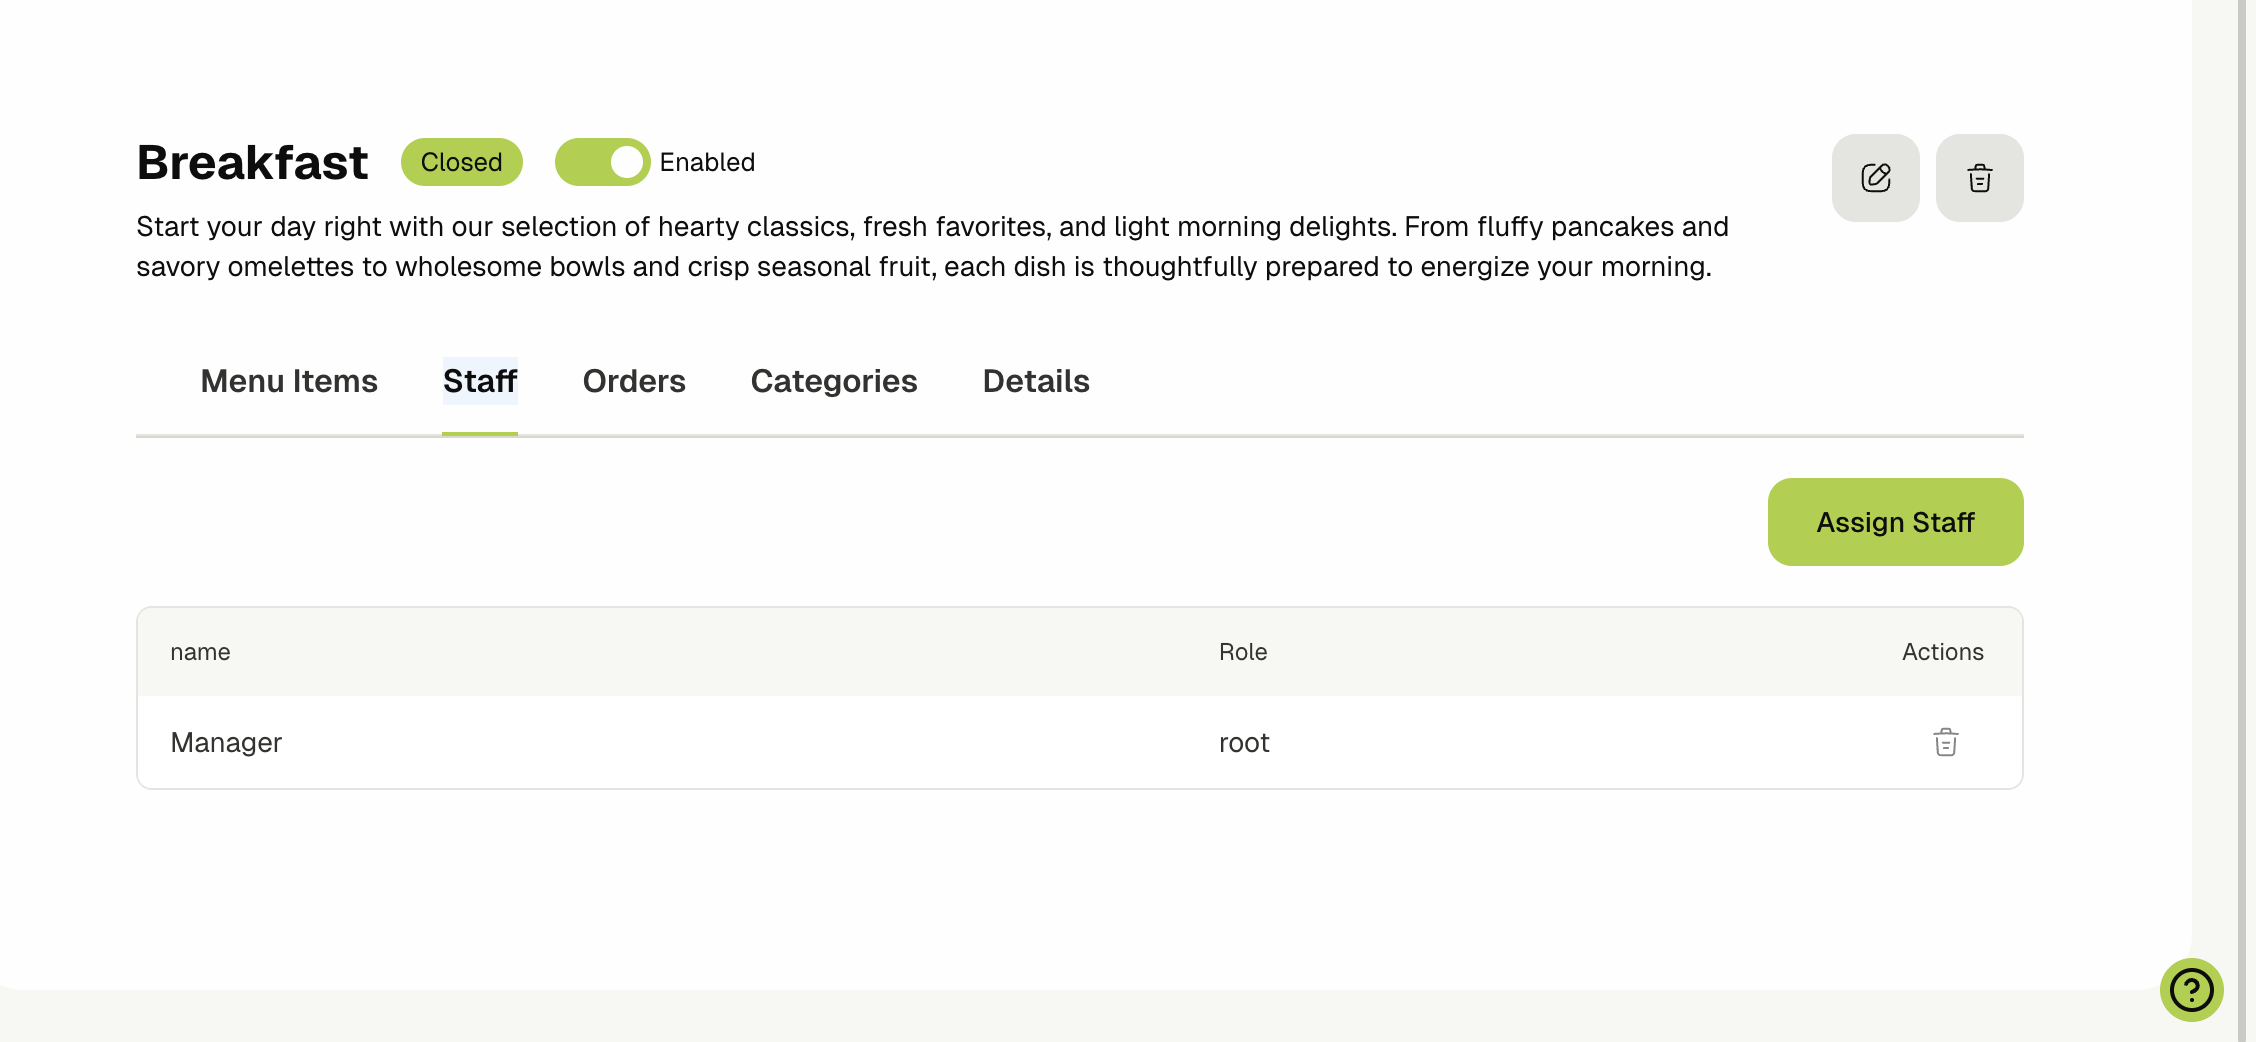
Task: Click the Role column header
Action: click(x=1243, y=652)
